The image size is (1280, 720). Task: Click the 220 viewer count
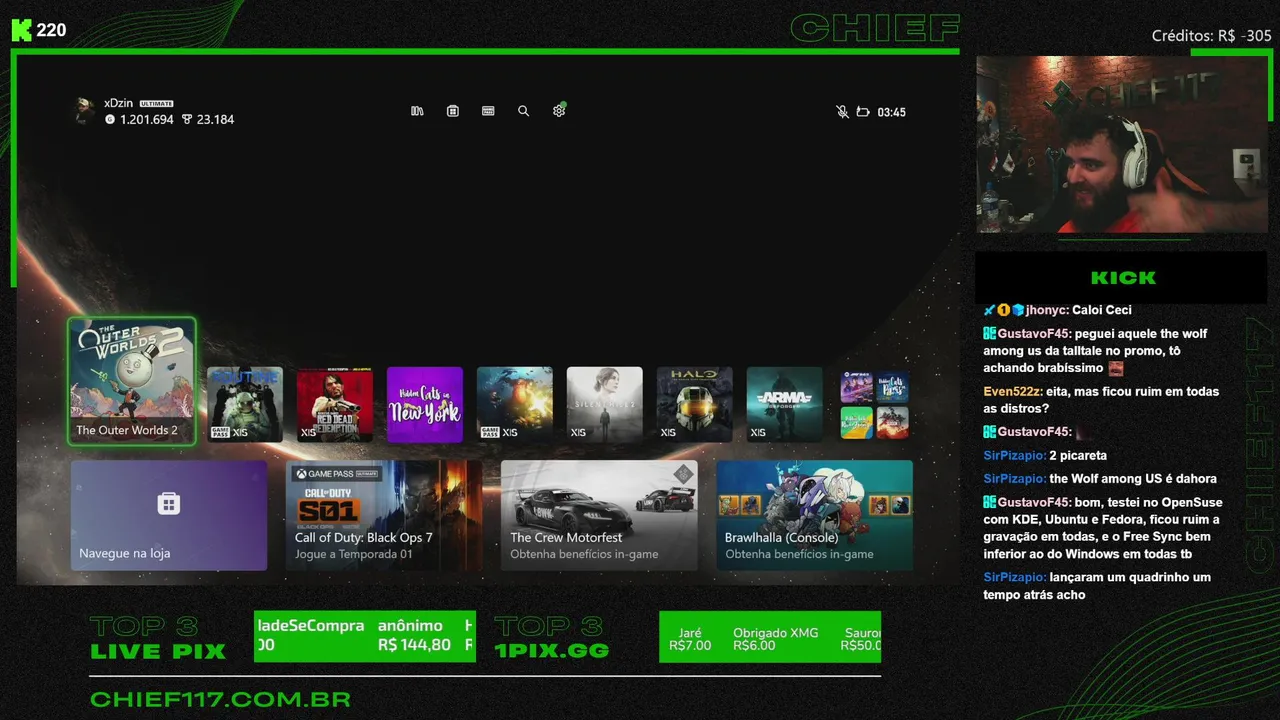(51, 30)
